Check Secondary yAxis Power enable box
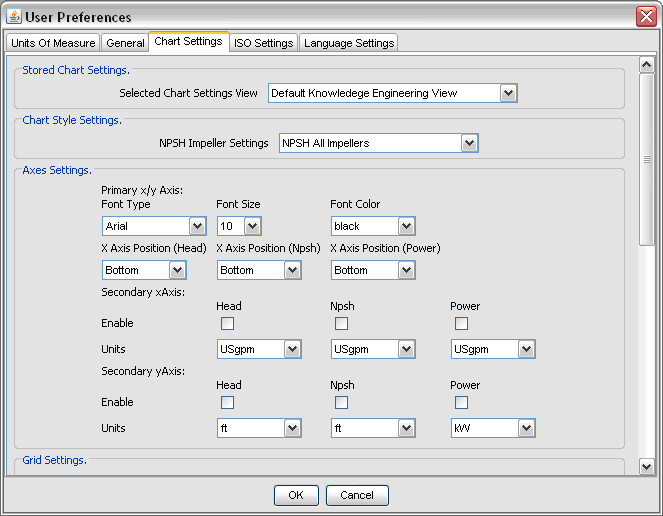Image resolution: width=663 pixels, height=516 pixels. (461, 402)
